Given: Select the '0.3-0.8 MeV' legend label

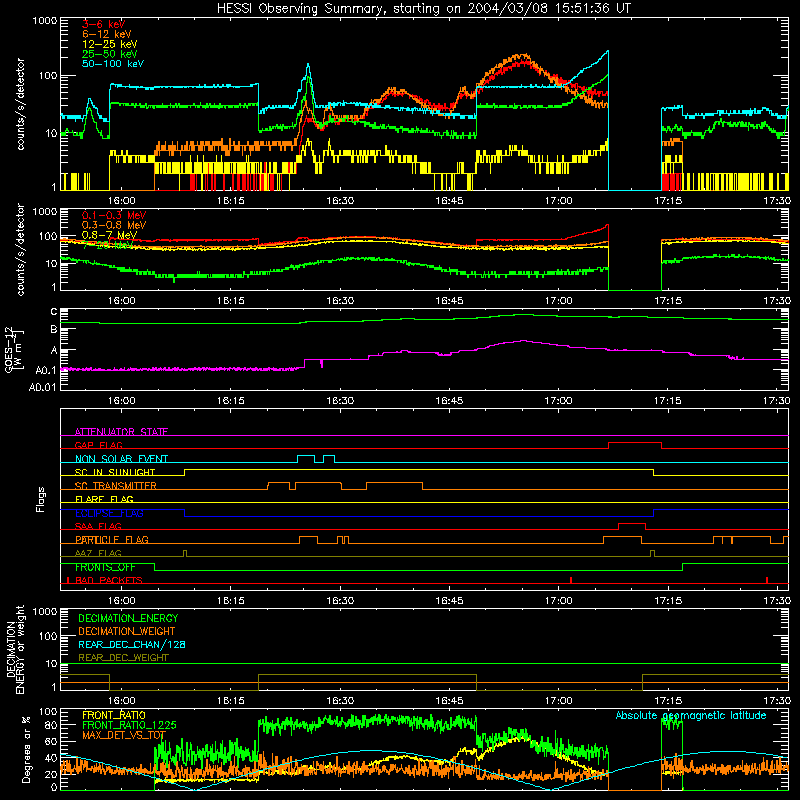Looking at the screenshot, I should coord(114,225).
